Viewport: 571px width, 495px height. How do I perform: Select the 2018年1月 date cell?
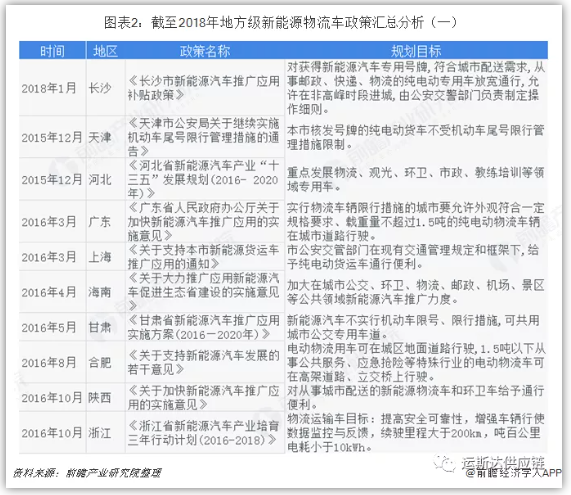pos(49,88)
